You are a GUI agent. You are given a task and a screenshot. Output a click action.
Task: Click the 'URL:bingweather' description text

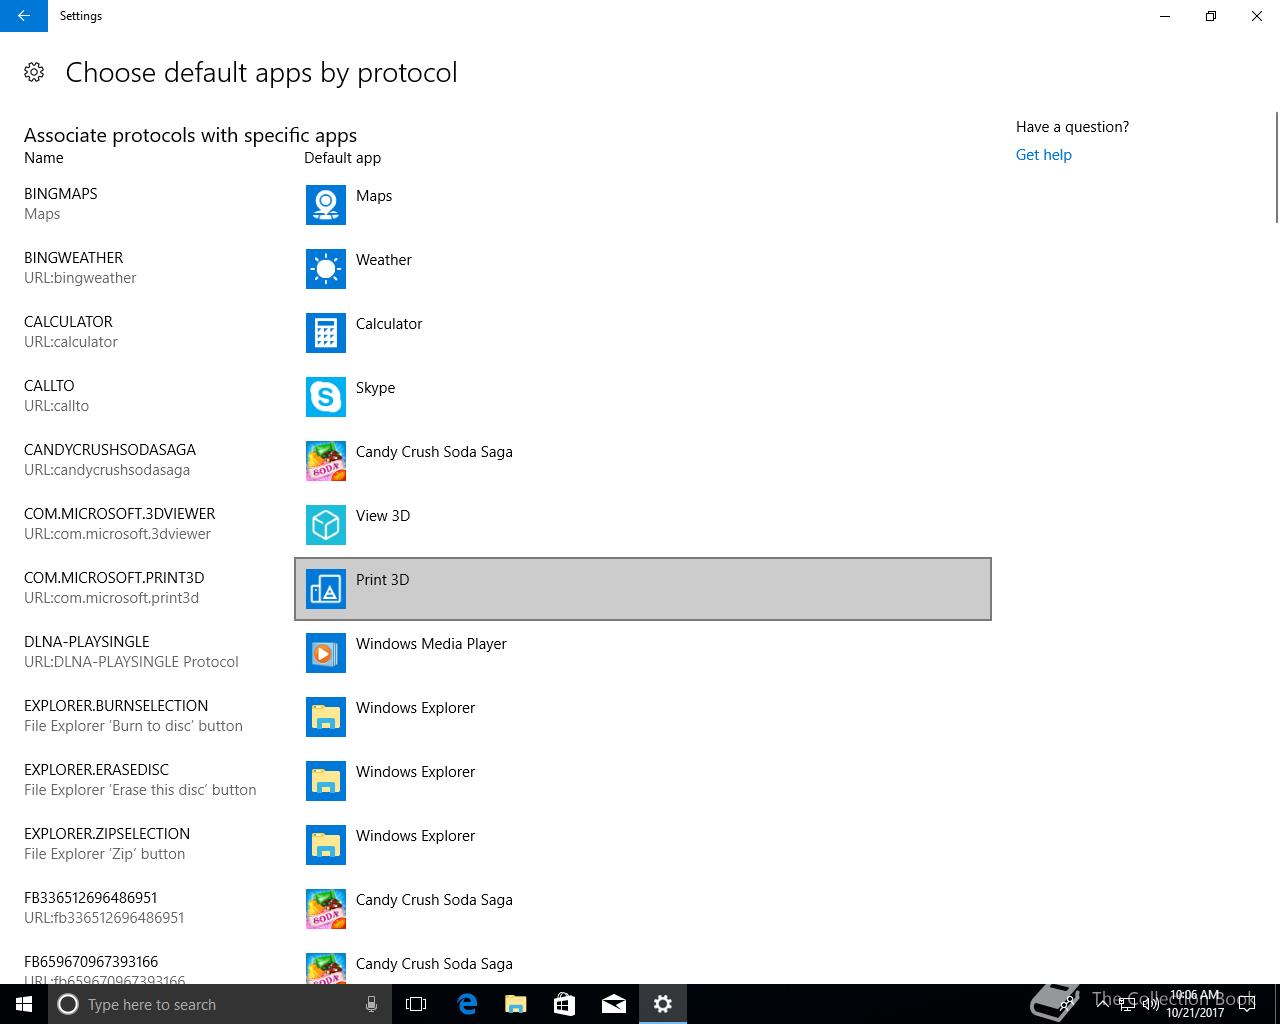coord(80,278)
